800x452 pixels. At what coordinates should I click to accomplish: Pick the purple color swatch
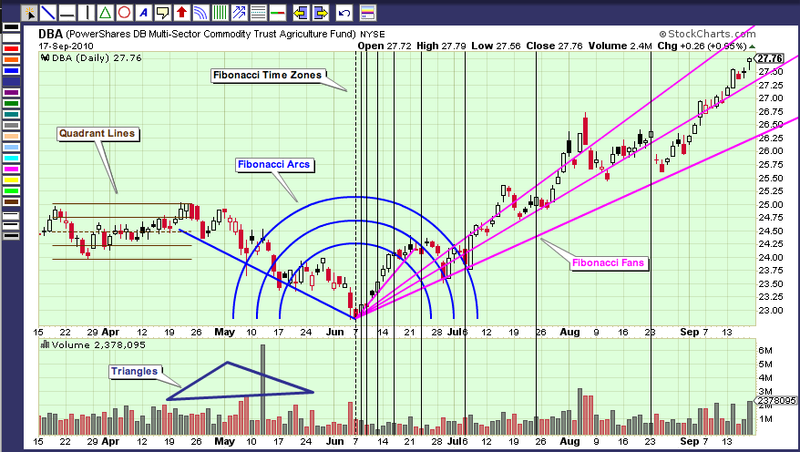pos(11,93)
